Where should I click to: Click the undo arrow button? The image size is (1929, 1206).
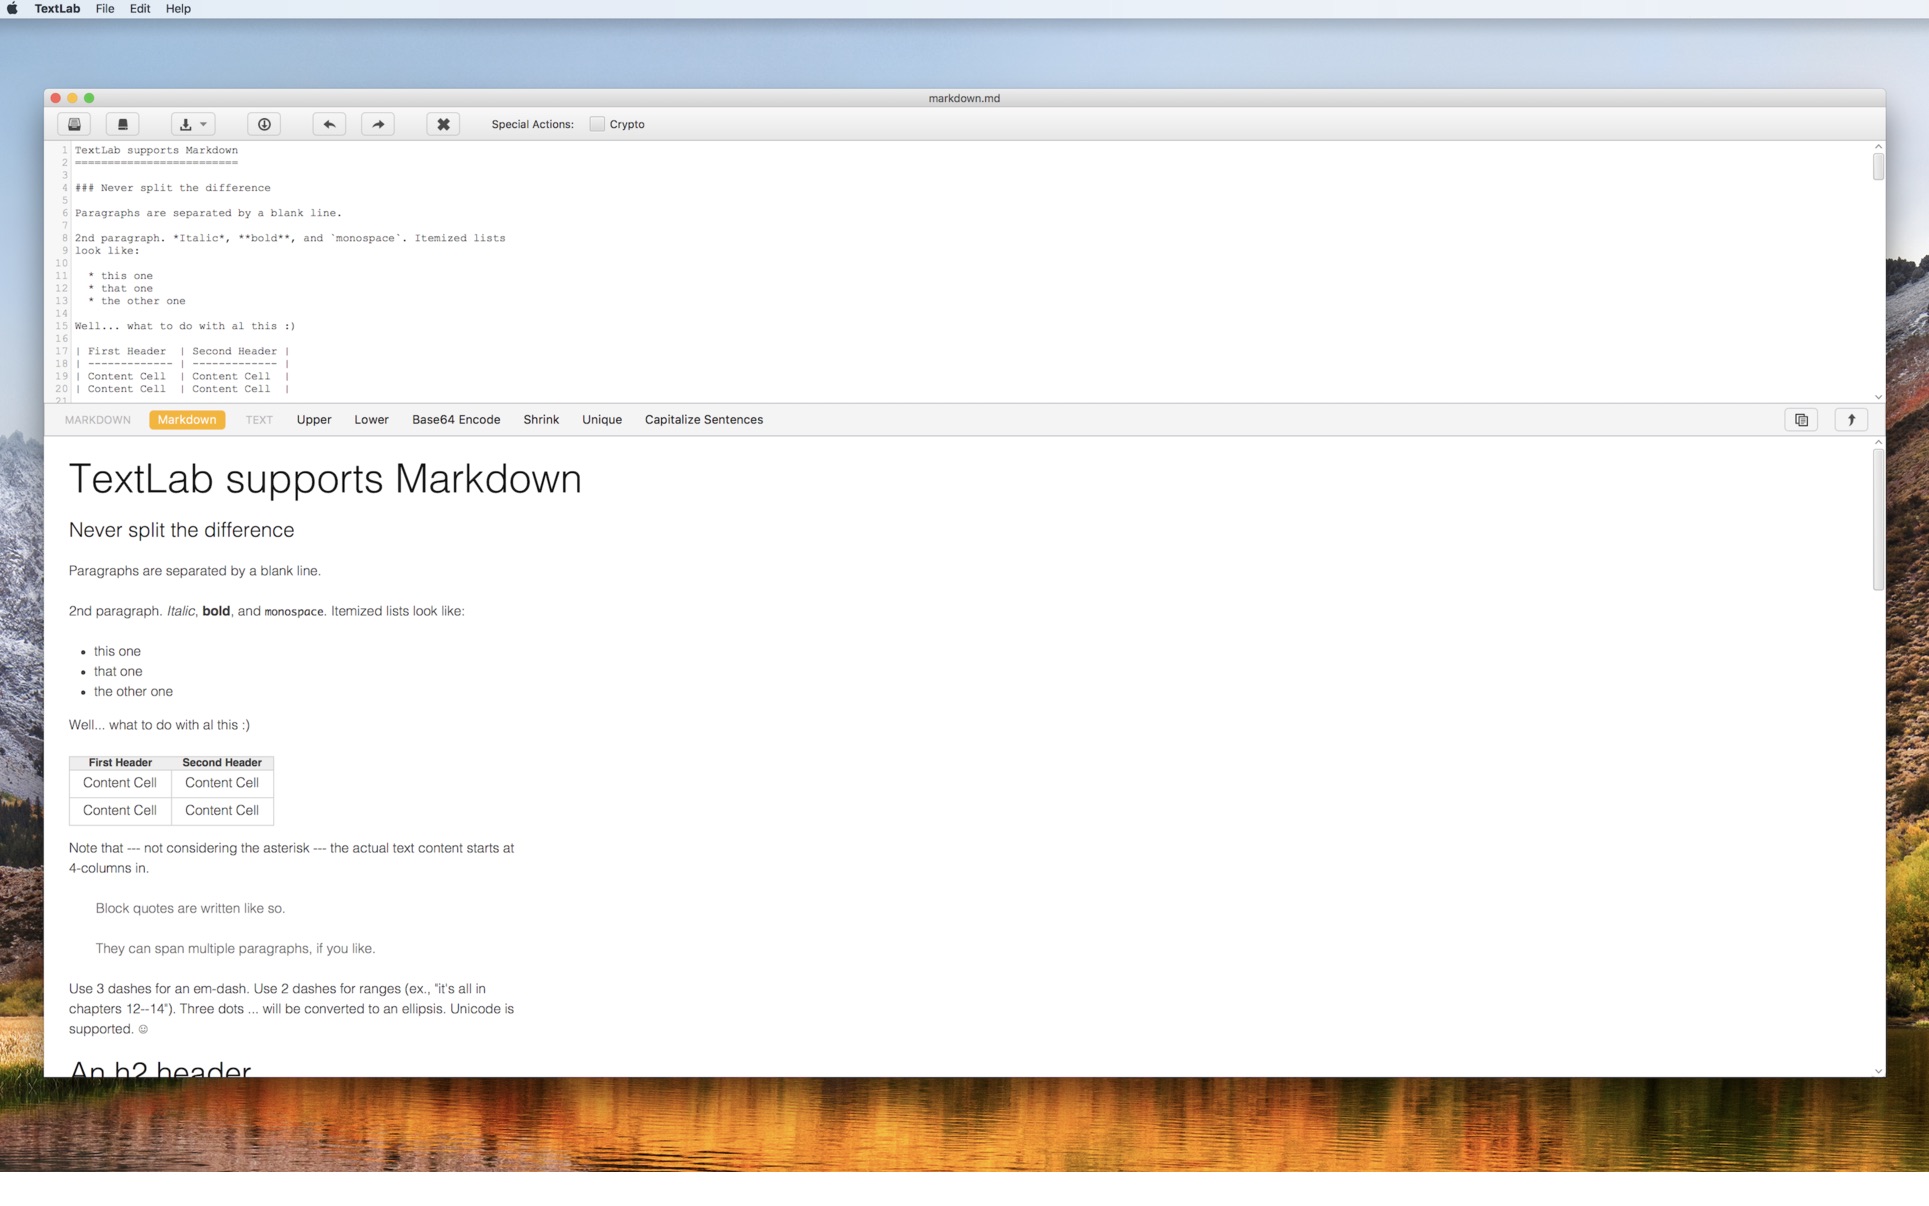click(x=329, y=124)
